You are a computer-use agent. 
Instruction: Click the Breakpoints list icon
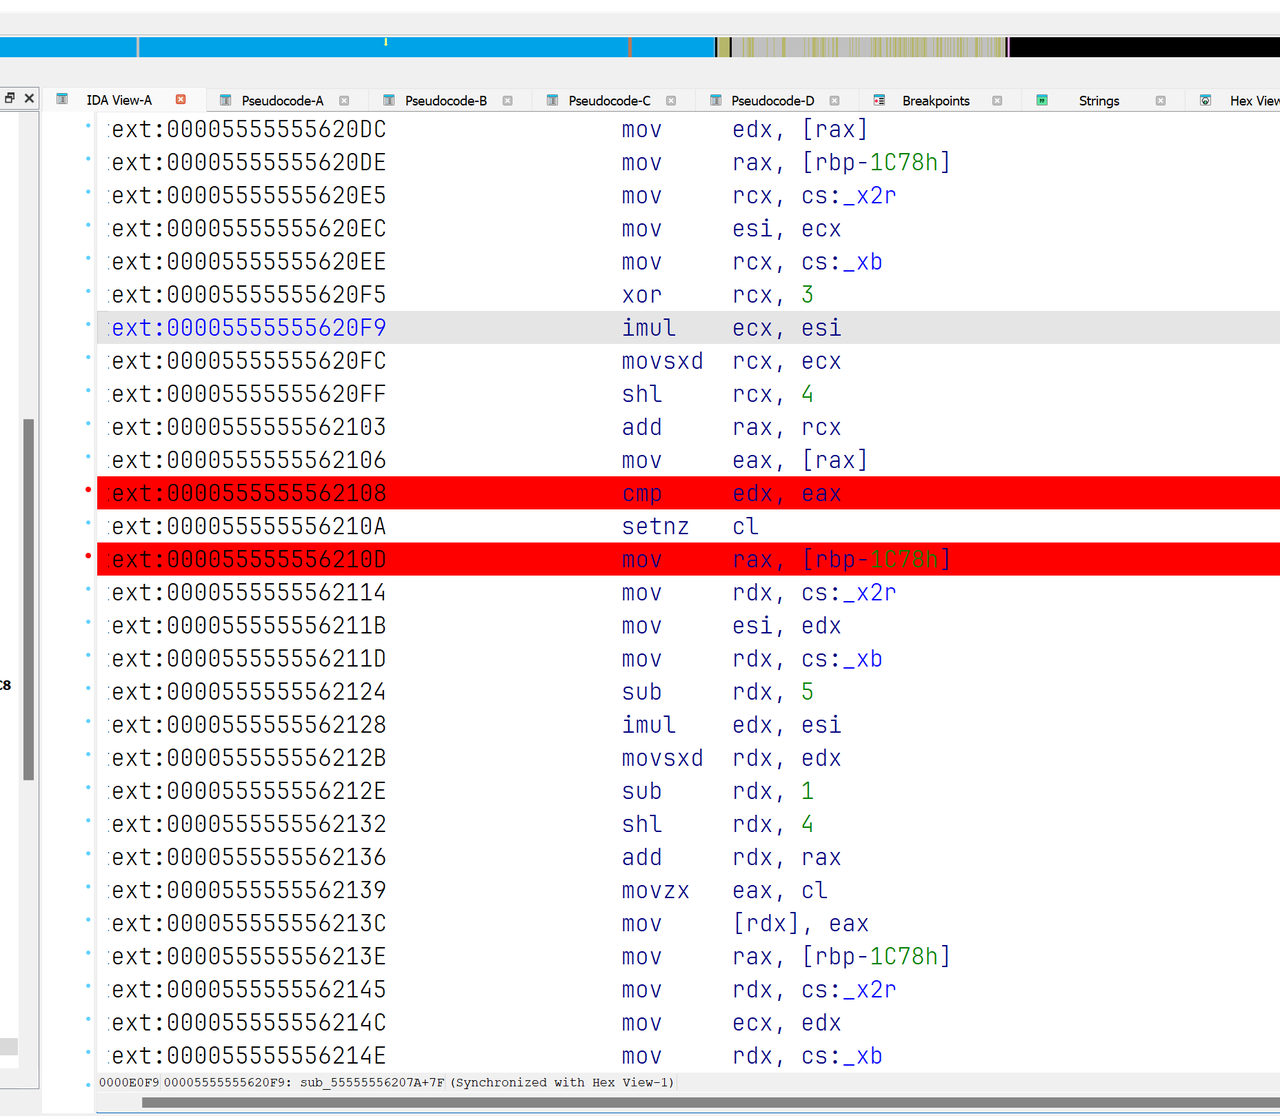click(879, 100)
